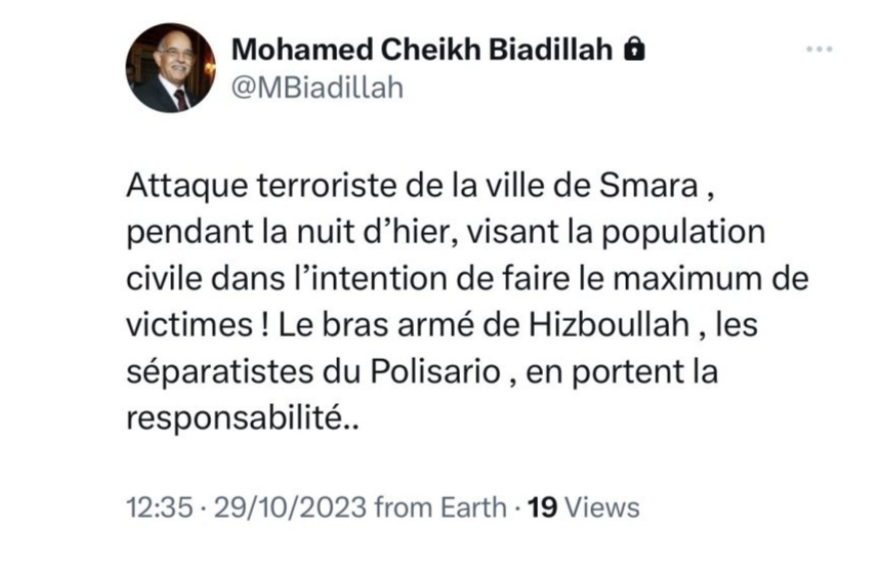The image size is (875, 577).
Task: Click the display name Mohamed Cheikh Biadillah
Action: click(422, 50)
